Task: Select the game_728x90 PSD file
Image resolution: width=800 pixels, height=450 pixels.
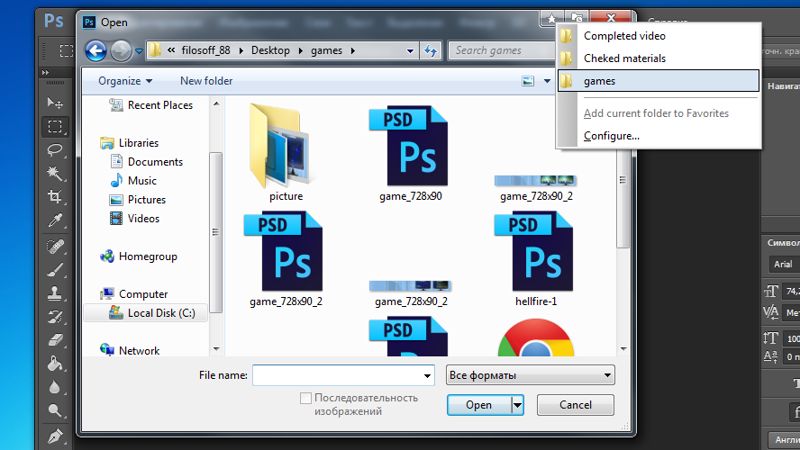Action: click(409, 147)
